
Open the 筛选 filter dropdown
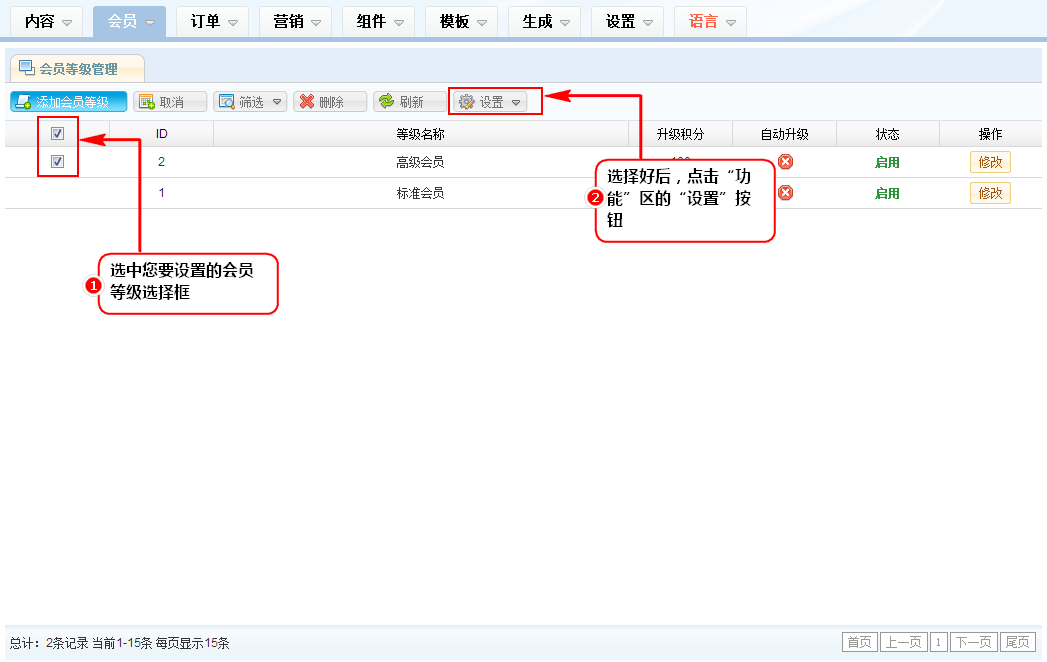(250, 102)
